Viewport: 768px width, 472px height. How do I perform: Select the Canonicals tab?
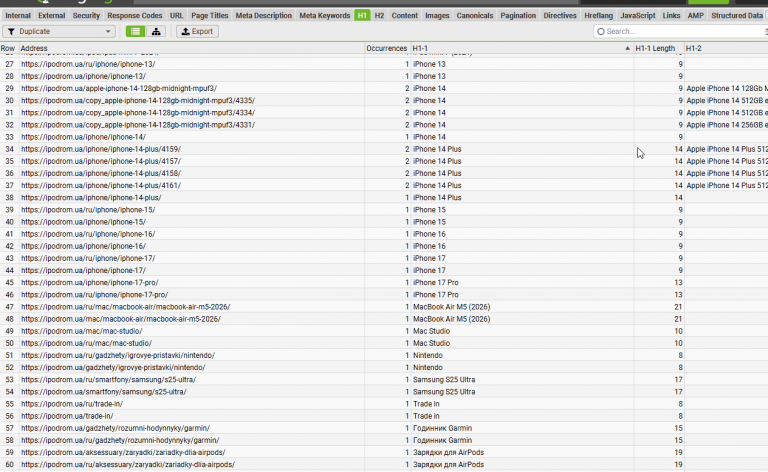point(475,16)
